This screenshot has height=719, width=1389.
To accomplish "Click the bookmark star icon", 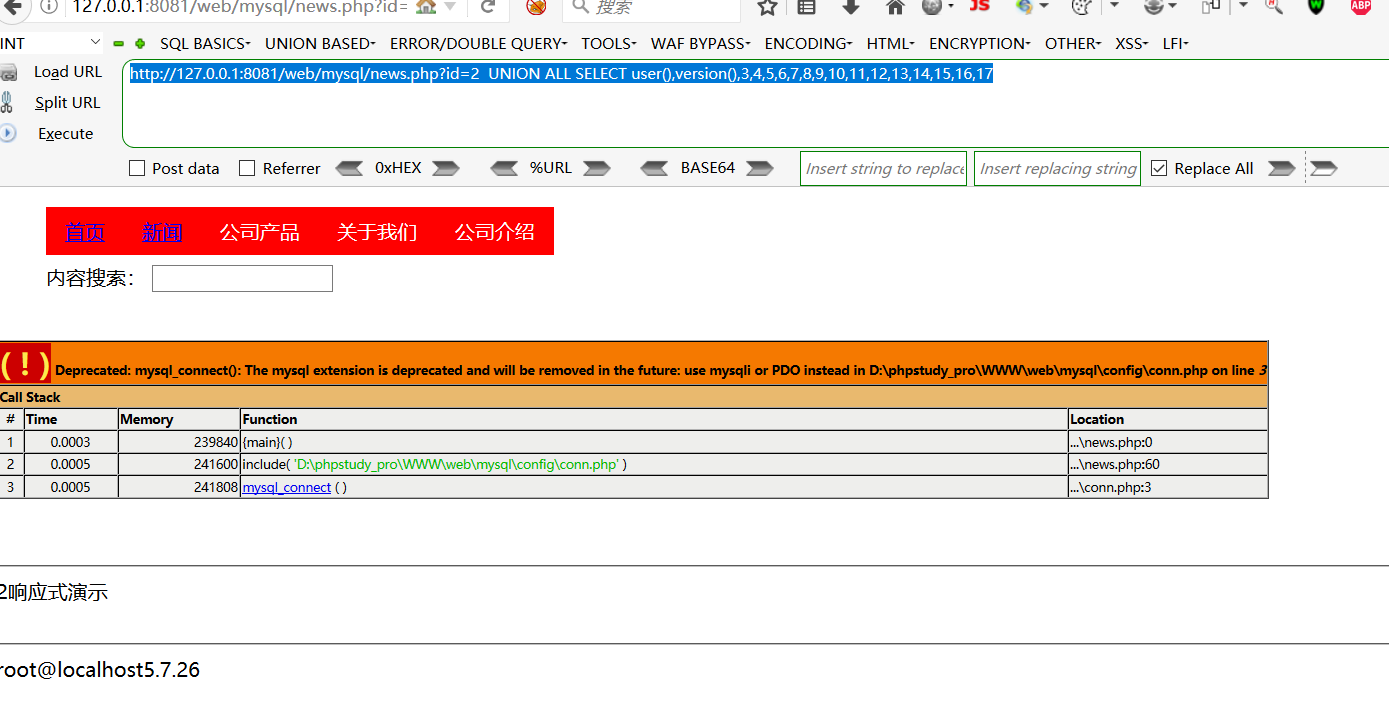I will 767,7.
